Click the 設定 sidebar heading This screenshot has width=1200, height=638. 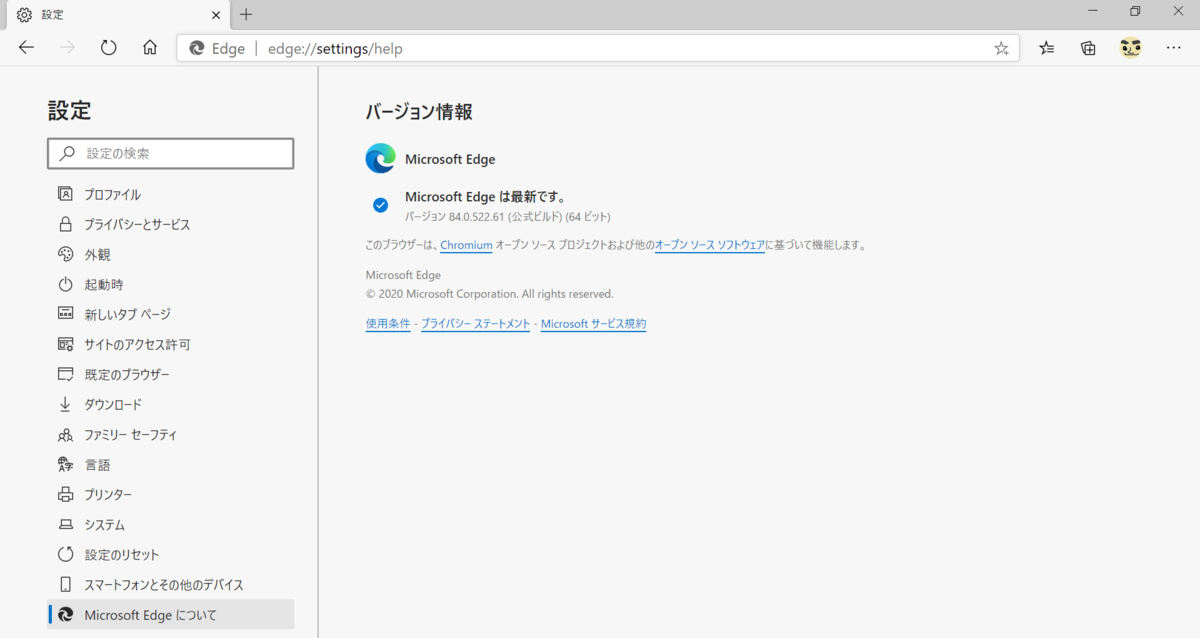pos(69,111)
